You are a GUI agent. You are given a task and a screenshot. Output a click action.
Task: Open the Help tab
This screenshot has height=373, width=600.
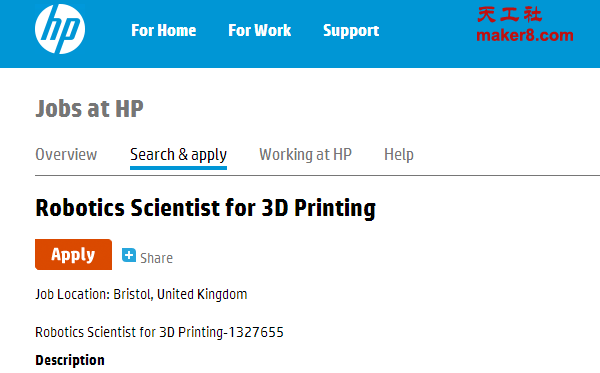[x=399, y=155]
